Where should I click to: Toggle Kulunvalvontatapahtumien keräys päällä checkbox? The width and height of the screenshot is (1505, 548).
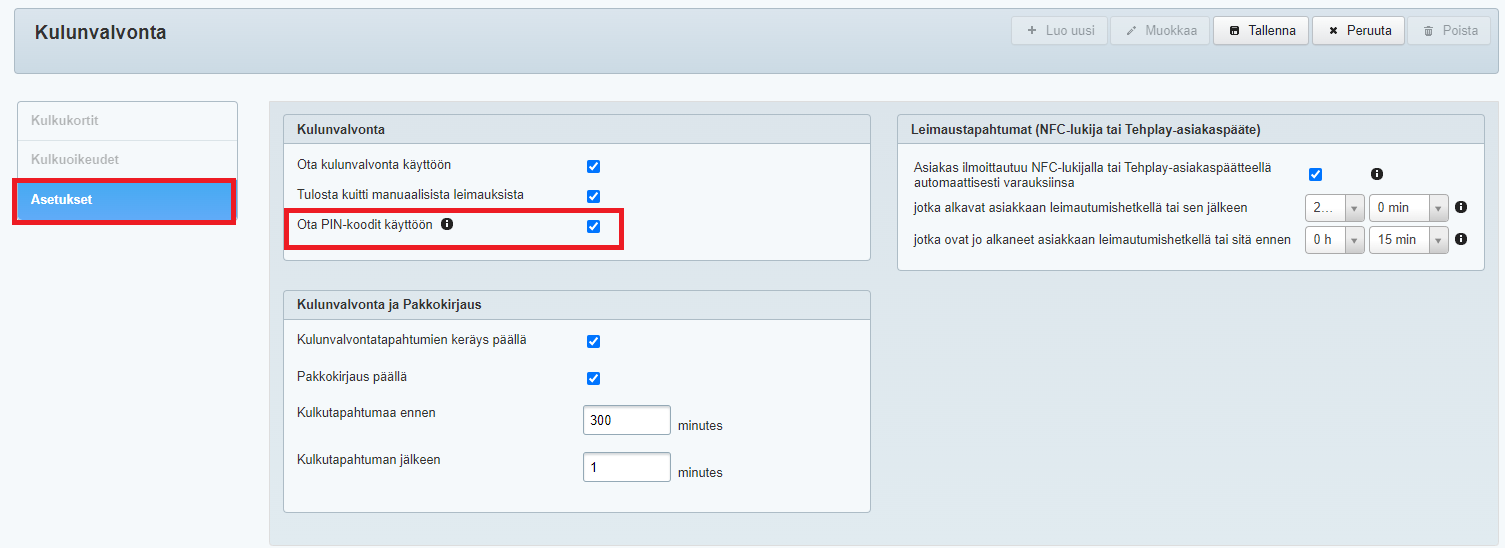point(593,342)
